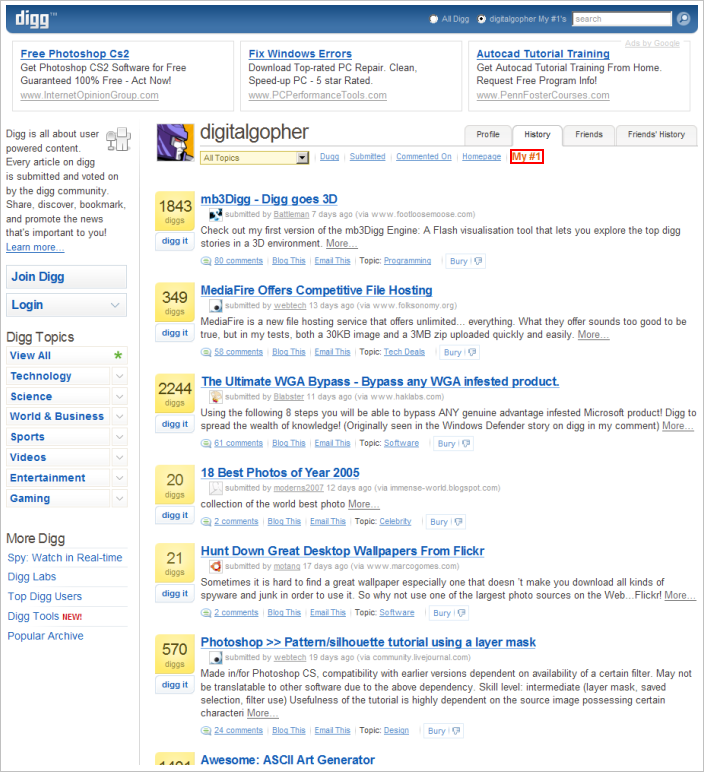Click the Technology topic link
This screenshot has width=704, height=772.
(41, 376)
